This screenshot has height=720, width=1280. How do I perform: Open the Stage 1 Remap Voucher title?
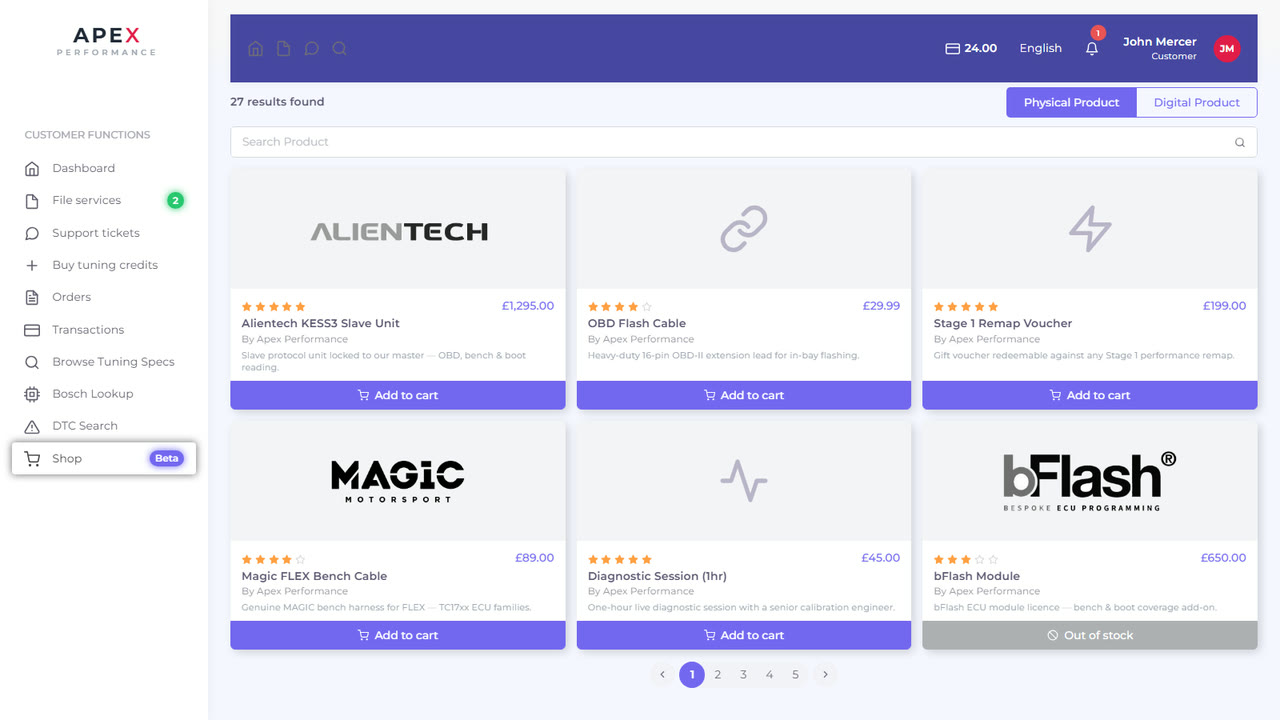pyautogui.click(x=1003, y=323)
